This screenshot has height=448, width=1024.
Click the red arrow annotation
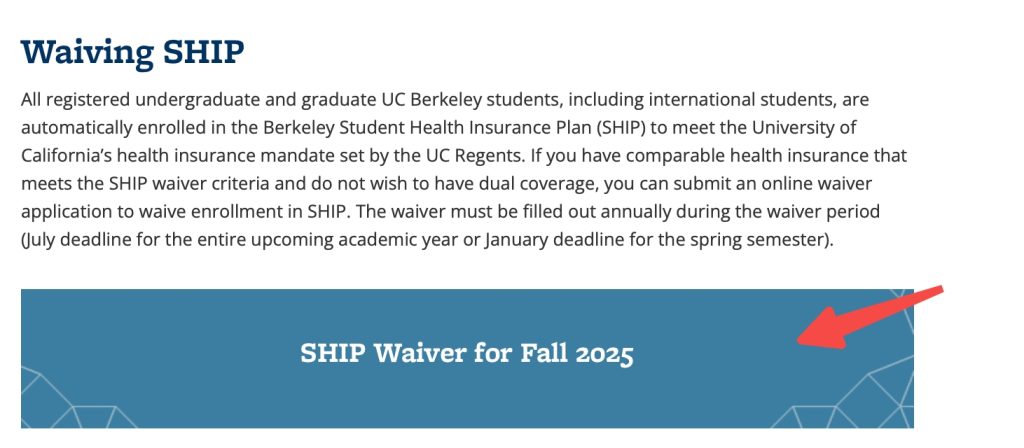(x=871, y=316)
